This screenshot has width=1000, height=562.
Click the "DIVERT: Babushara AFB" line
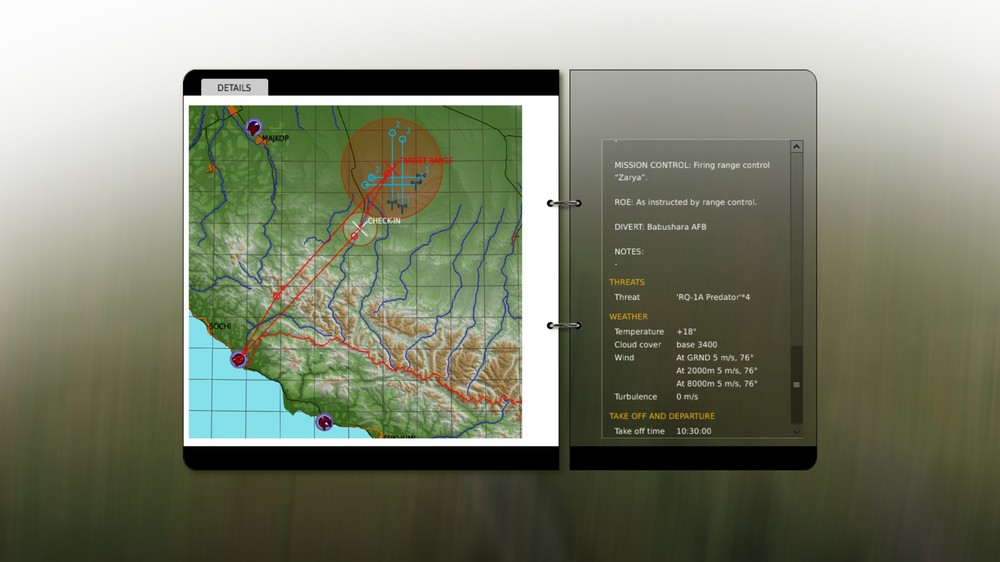tap(660, 226)
